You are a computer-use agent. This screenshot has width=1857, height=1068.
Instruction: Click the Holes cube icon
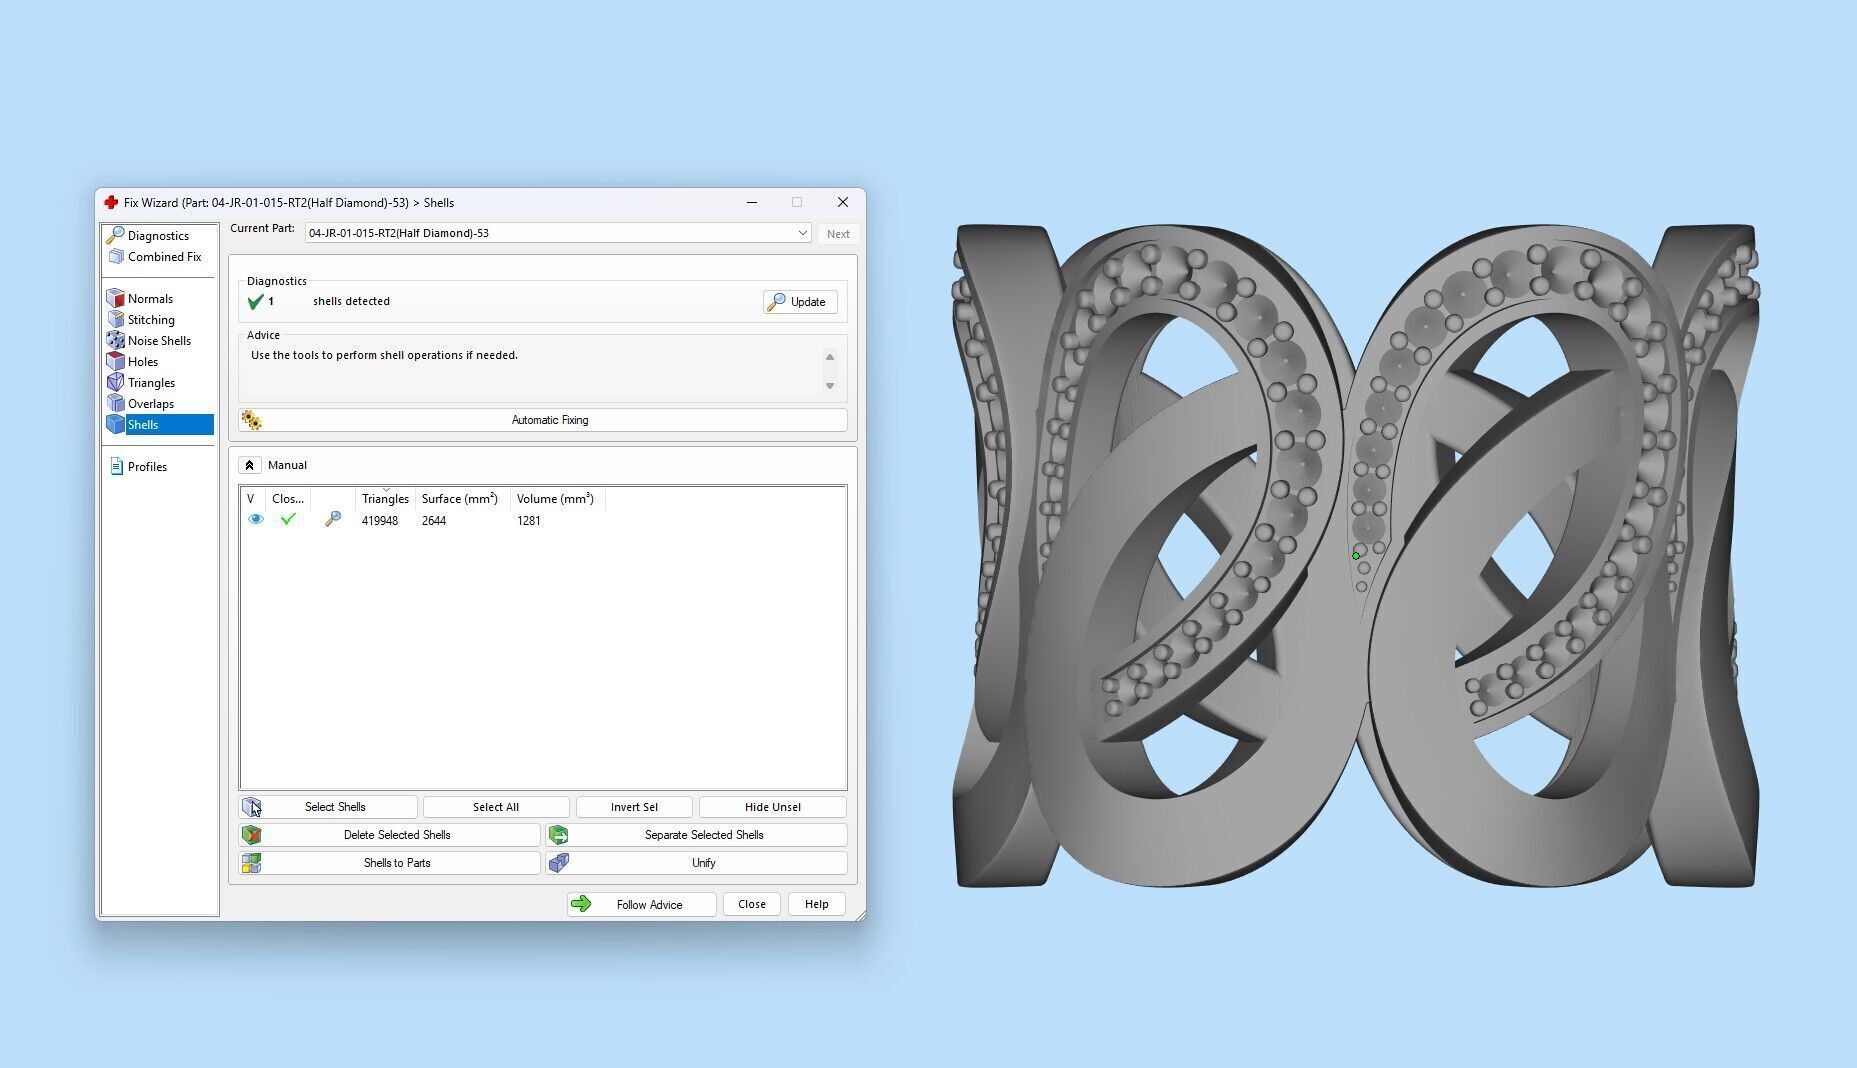tap(115, 361)
